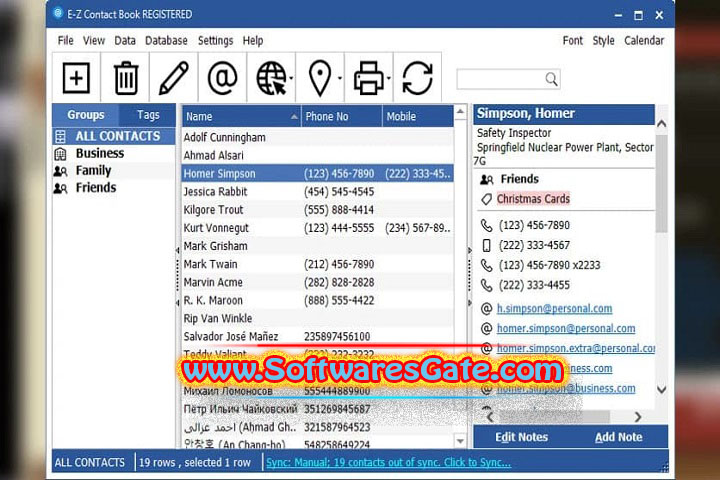Click the Business group building icon
Screen dimensions: 720x480
click(60, 153)
